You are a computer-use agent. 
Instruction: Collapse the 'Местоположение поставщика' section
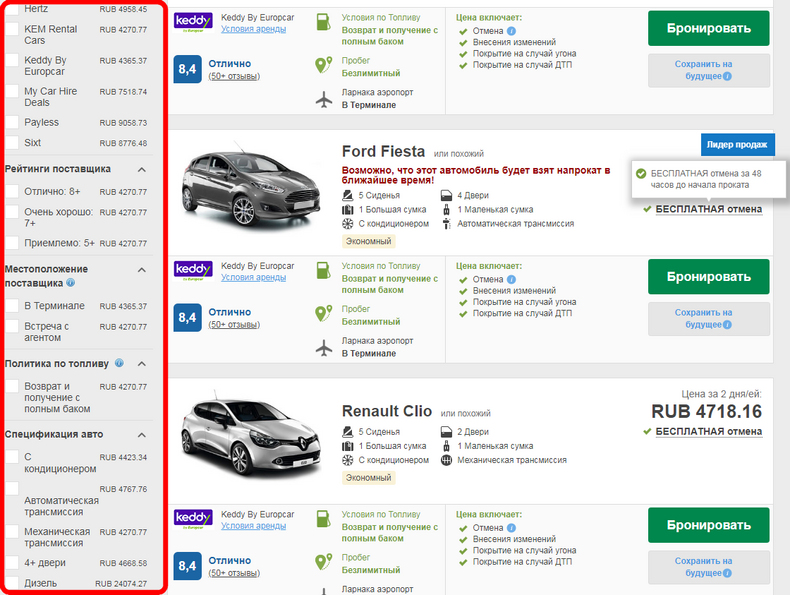click(x=142, y=270)
